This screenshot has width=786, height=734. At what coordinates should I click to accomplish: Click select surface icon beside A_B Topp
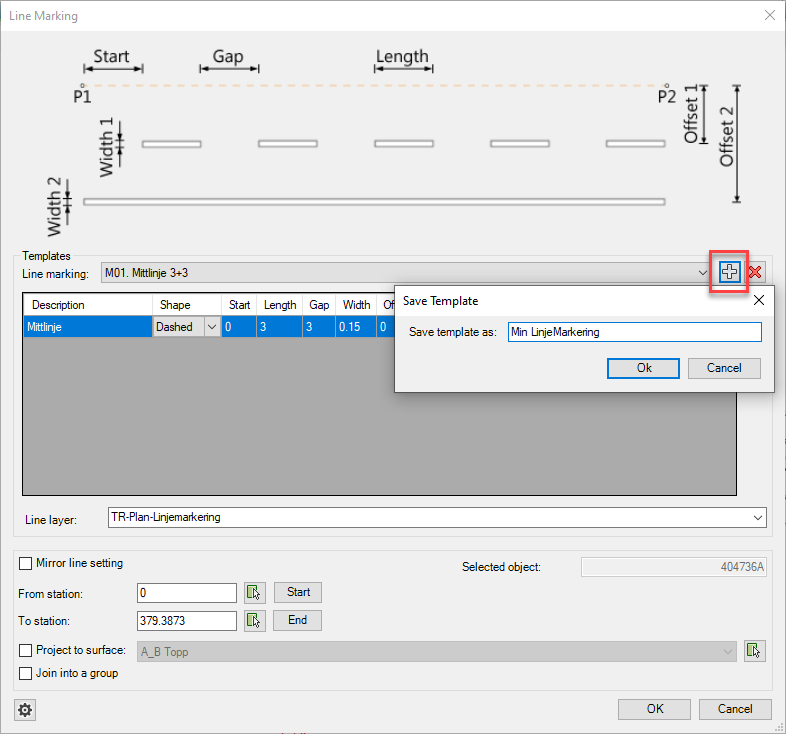click(x=754, y=651)
